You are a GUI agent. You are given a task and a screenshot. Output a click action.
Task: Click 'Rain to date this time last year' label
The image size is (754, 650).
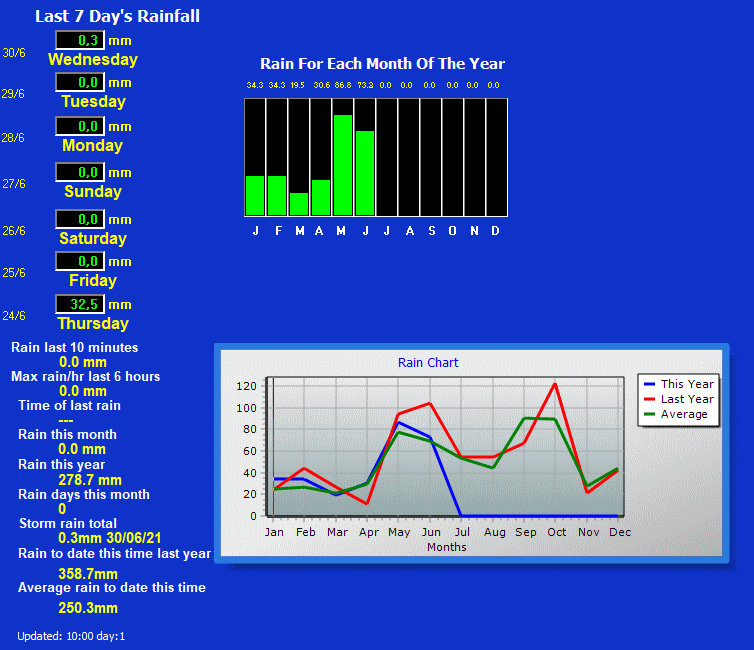114,553
